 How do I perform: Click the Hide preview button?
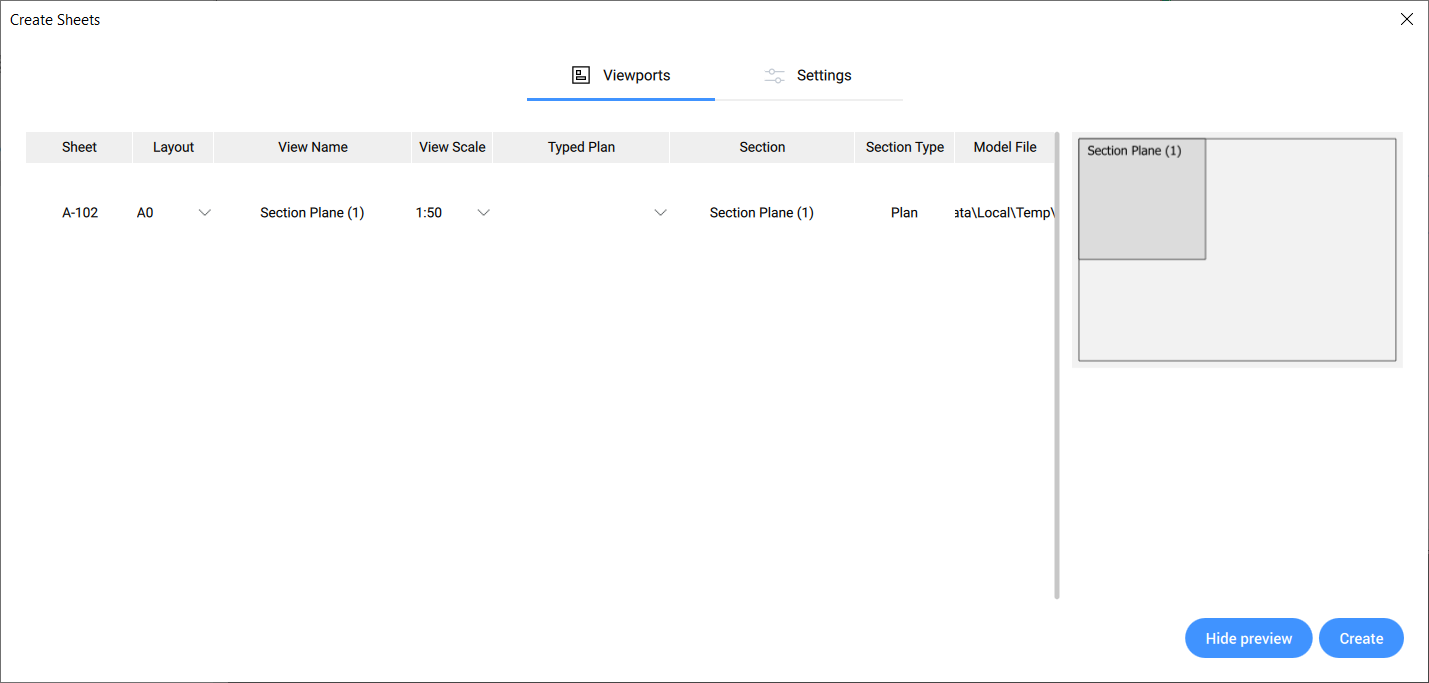click(x=1248, y=638)
